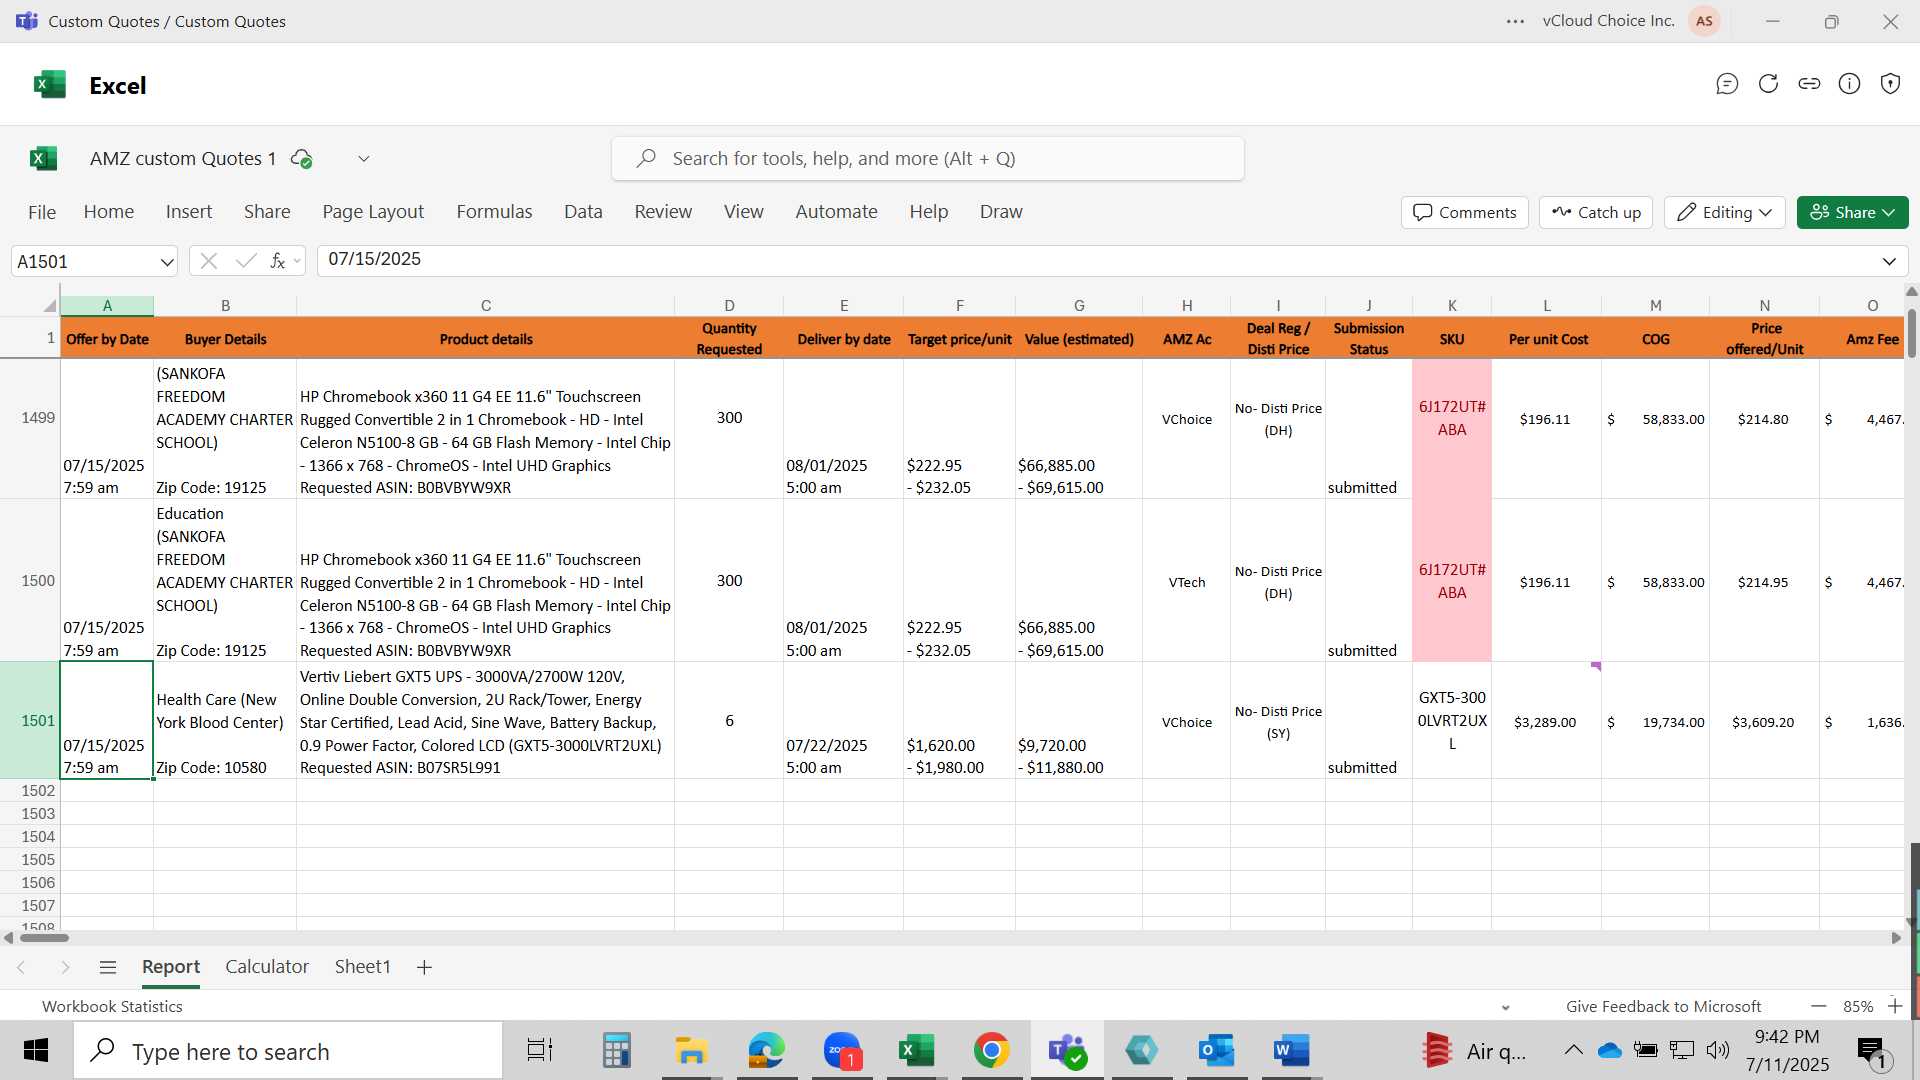Screen dimensions: 1920x1080
Task: Open Workbook Statistics
Action: tap(112, 1006)
